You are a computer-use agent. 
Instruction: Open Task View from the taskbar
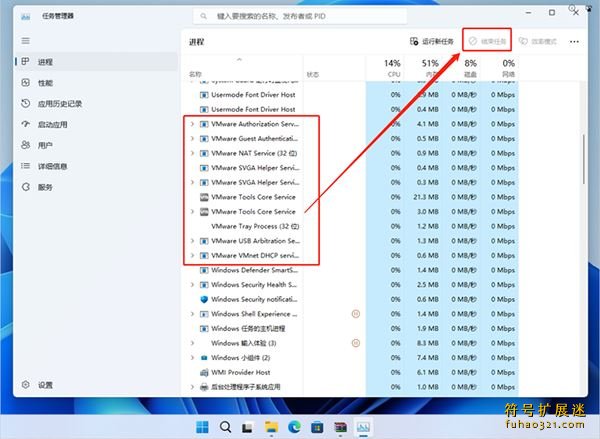248,427
